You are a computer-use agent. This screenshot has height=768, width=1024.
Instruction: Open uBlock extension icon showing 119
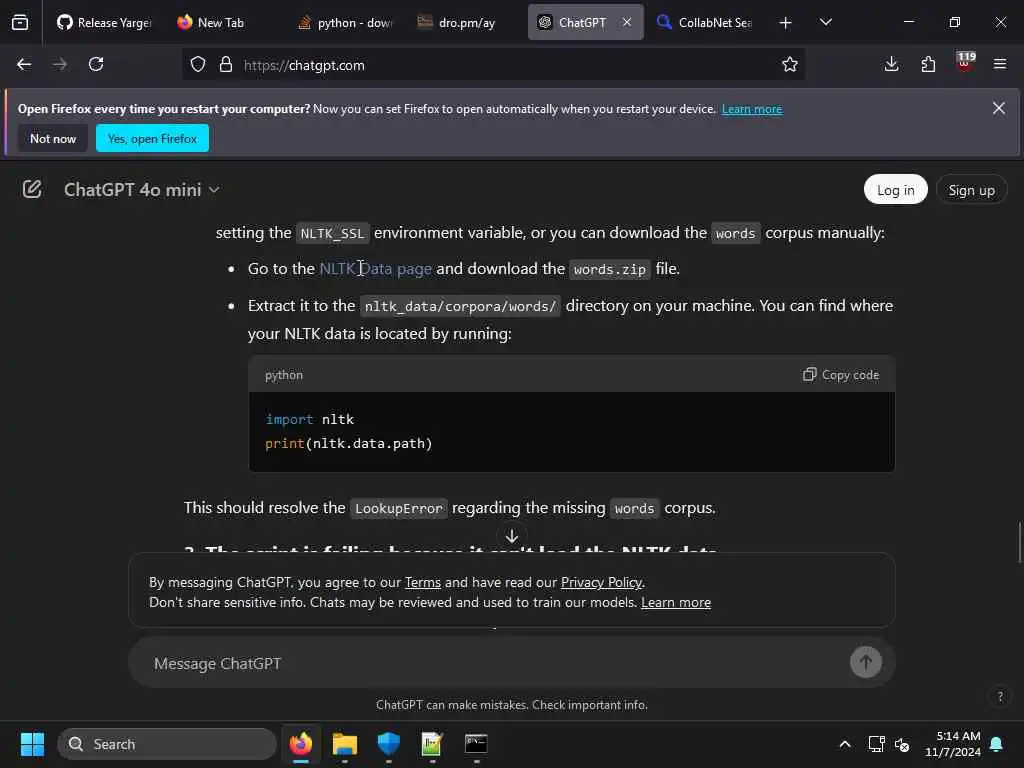pyautogui.click(x=965, y=63)
